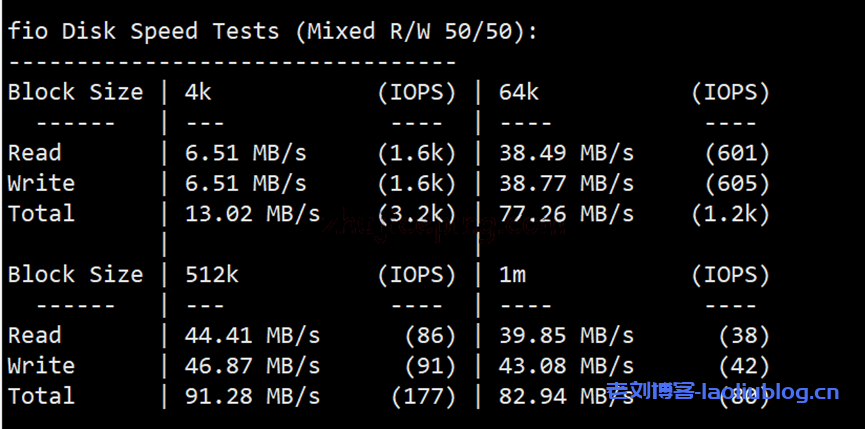Image resolution: width=865 pixels, height=429 pixels.
Task: Click the 13.02 MB/s 4k total value
Action: 252,213
